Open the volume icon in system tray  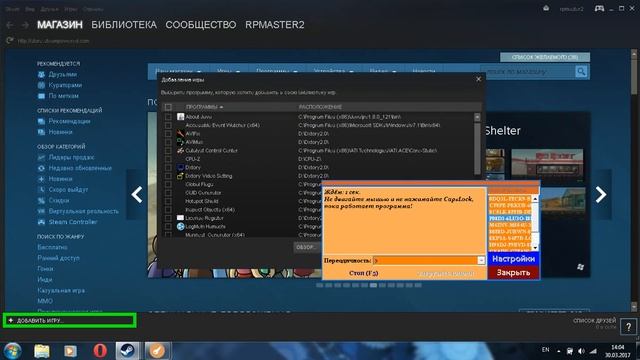pyautogui.click(x=581, y=351)
